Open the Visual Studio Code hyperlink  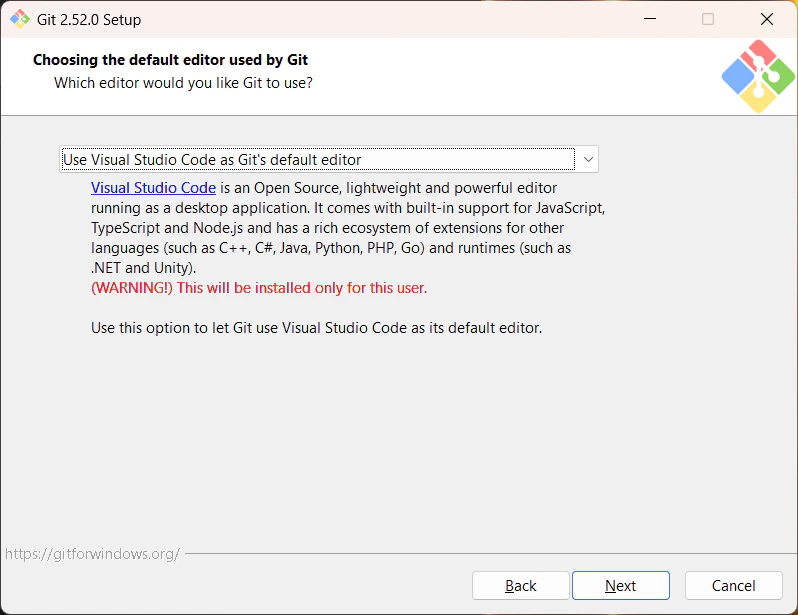pos(153,188)
